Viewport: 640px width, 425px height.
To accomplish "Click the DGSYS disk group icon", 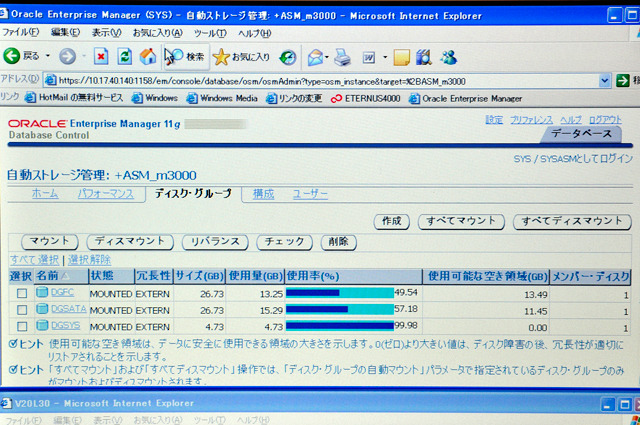I will coord(42,325).
